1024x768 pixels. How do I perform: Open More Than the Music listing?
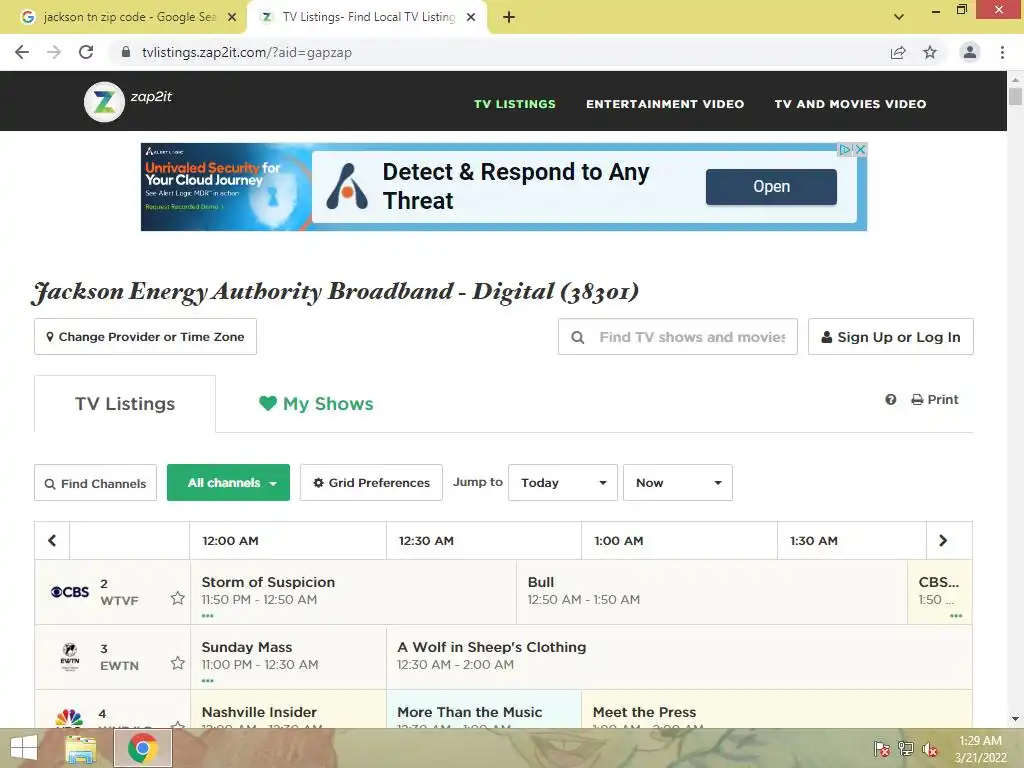pos(483,711)
